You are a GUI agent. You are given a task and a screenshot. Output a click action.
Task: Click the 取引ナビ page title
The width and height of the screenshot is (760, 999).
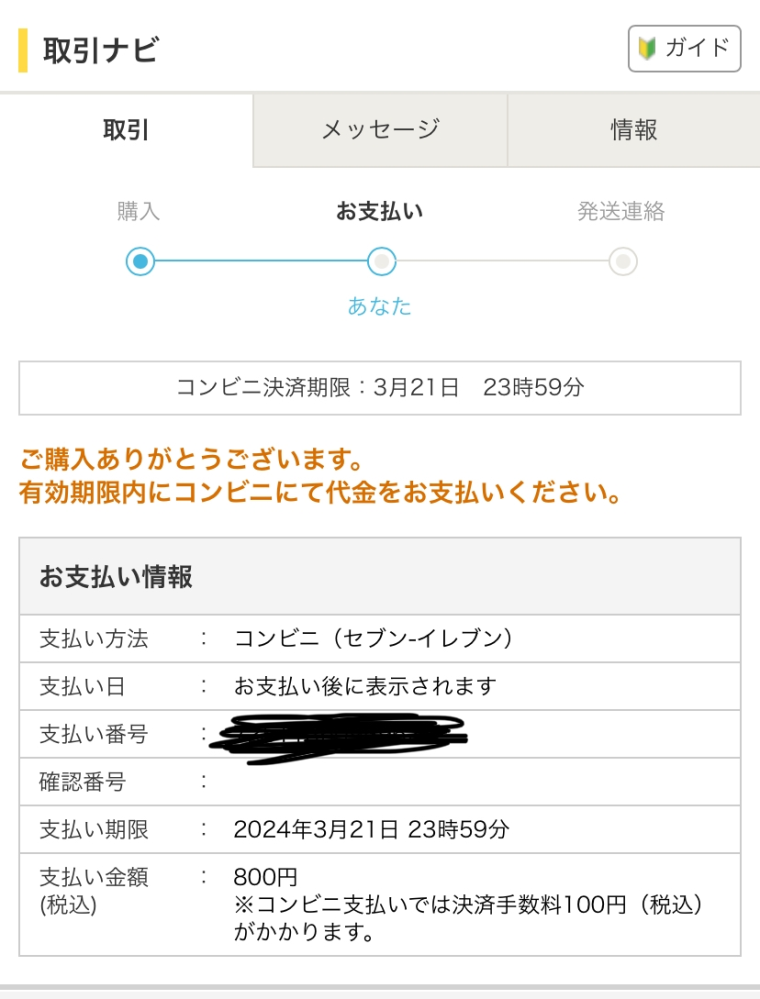pyautogui.click(x=101, y=50)
